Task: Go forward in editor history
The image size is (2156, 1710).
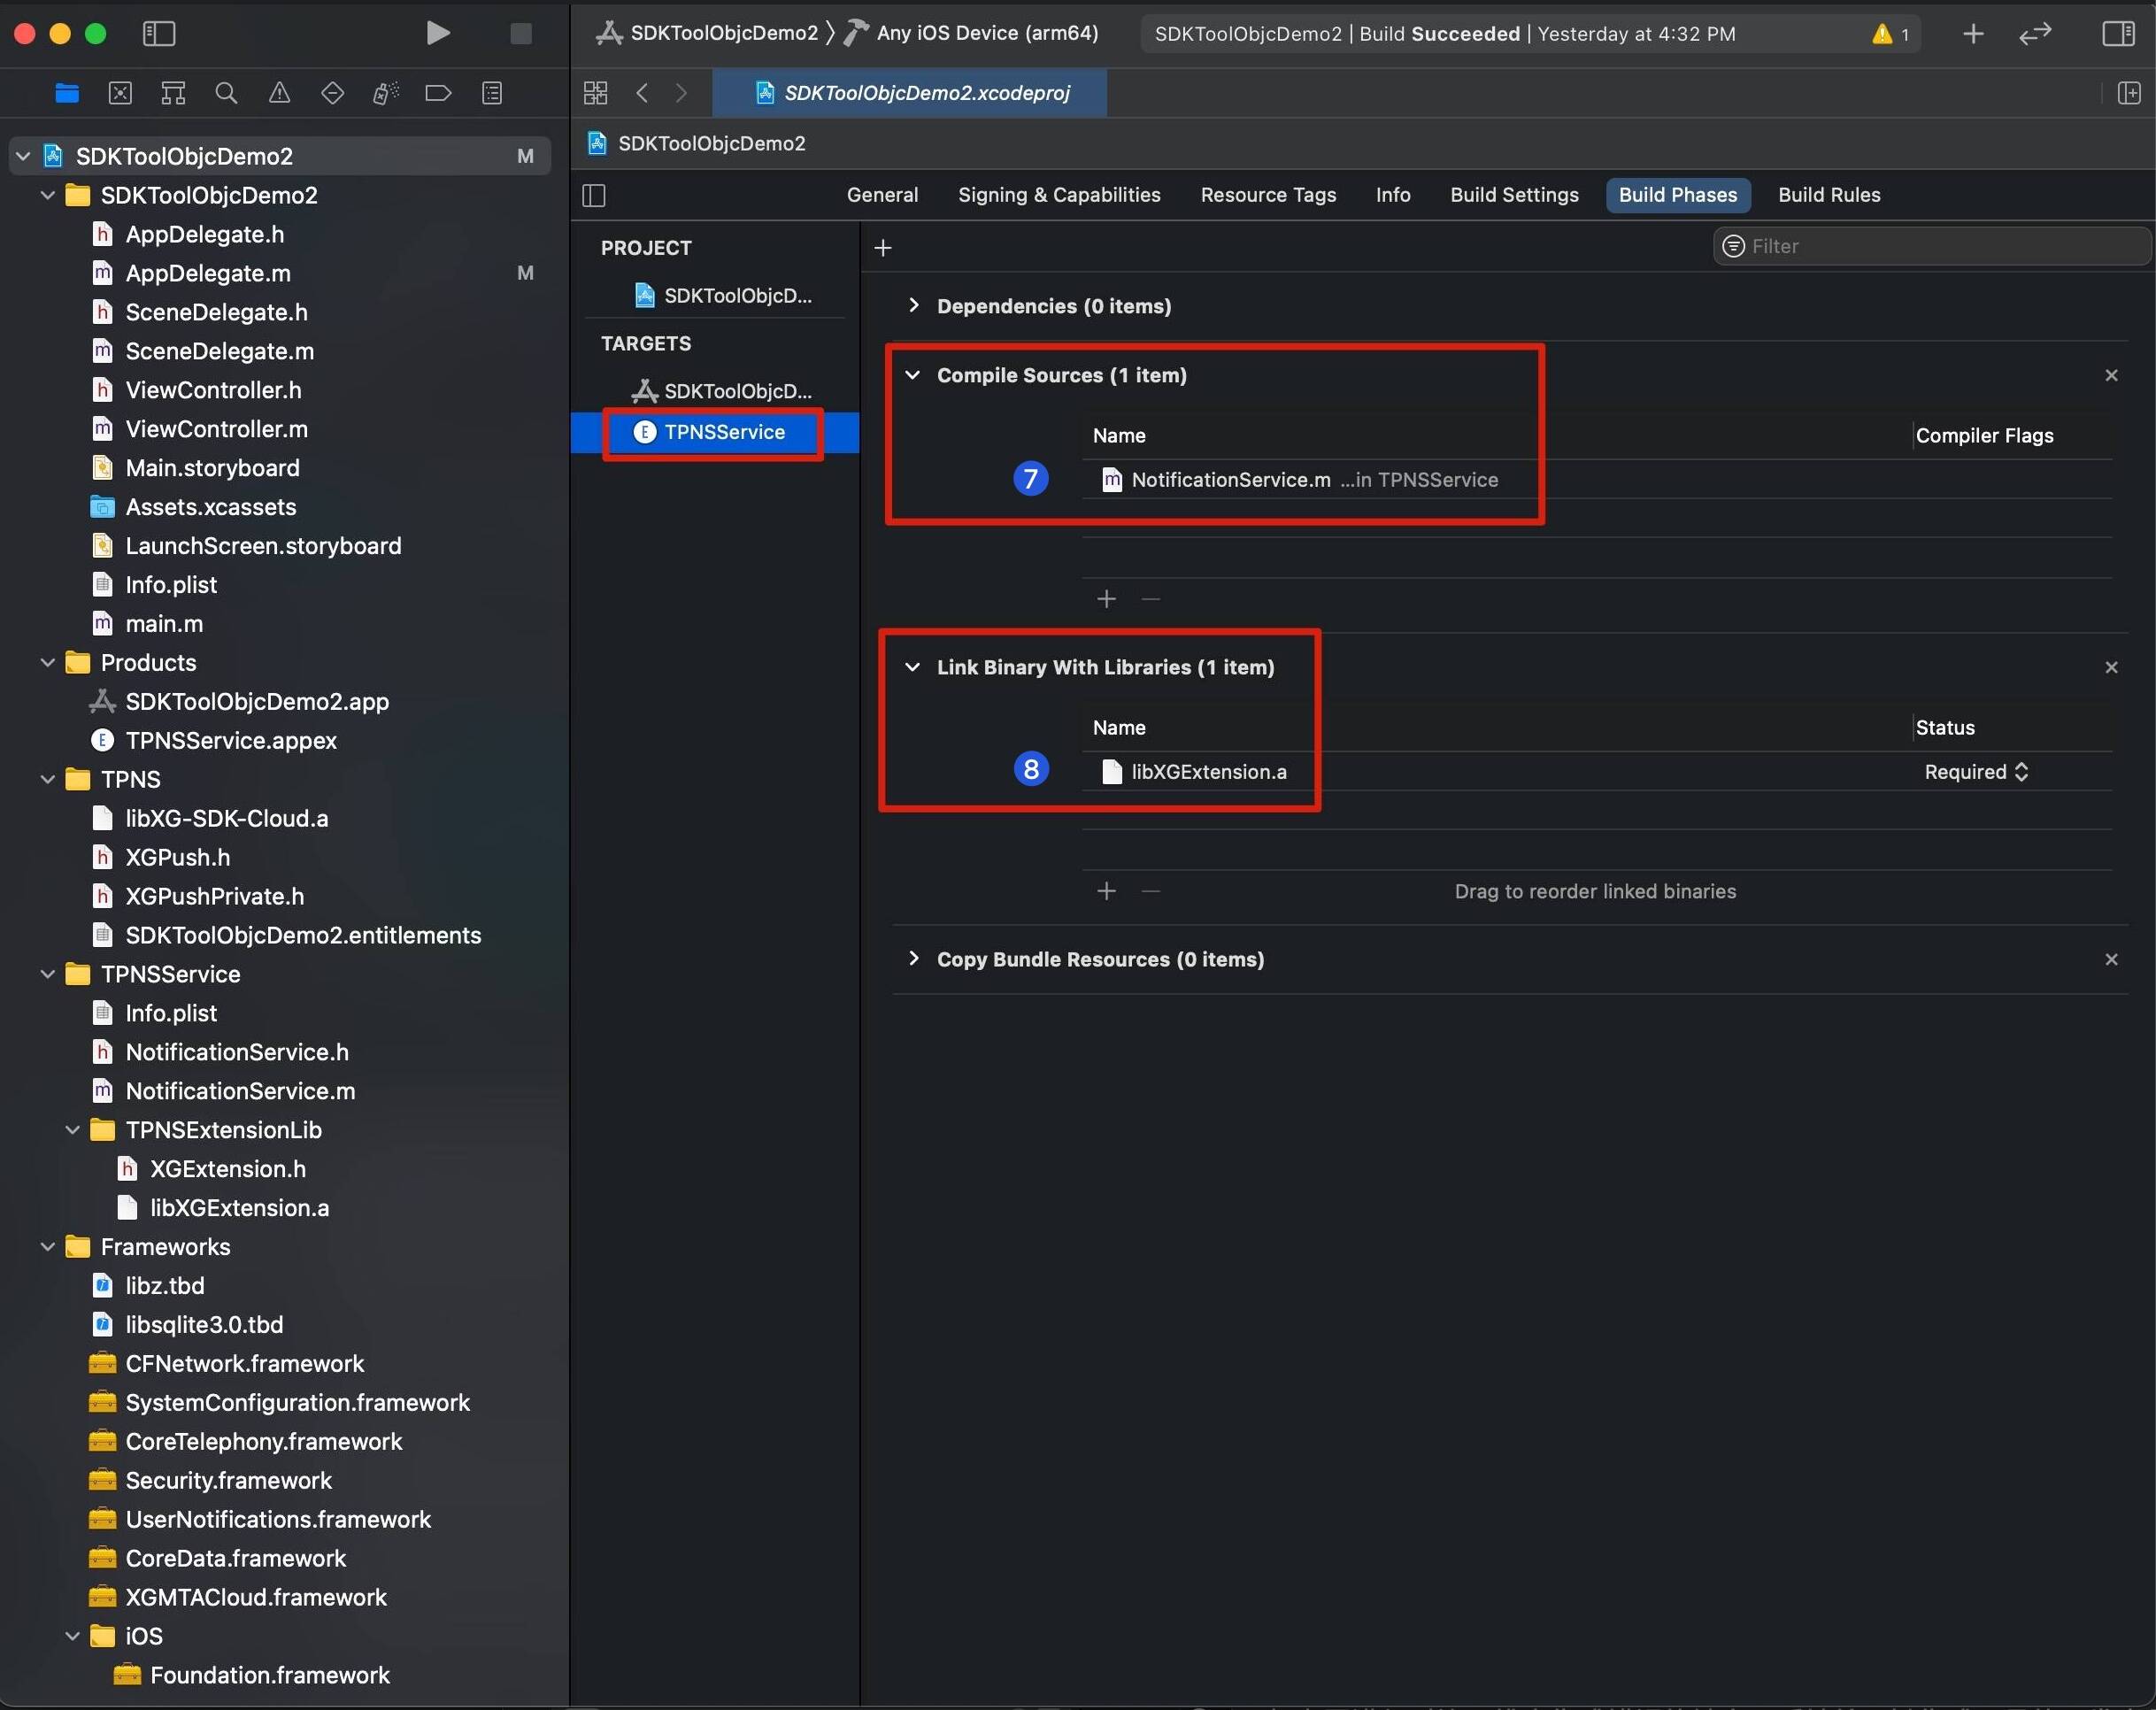Action: 681,93
